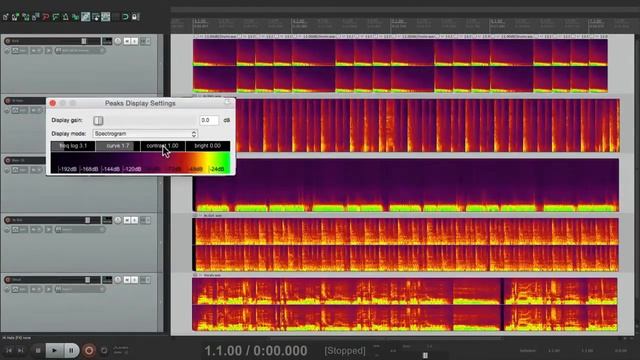Open the Project Settings toolbar icon
This screenshot has height=360, width=640.
[36, 17]
